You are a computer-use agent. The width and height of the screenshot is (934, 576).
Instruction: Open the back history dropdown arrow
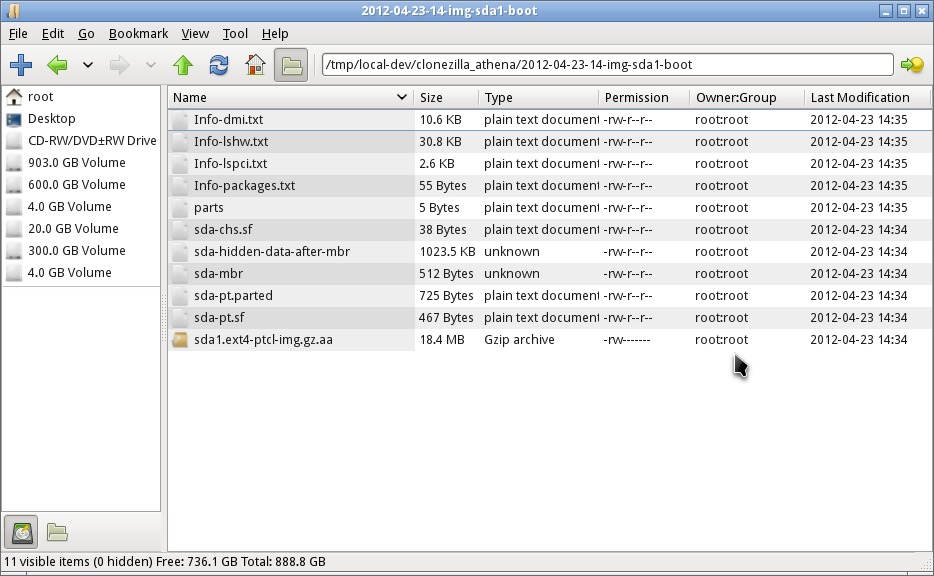pos(88,65)
